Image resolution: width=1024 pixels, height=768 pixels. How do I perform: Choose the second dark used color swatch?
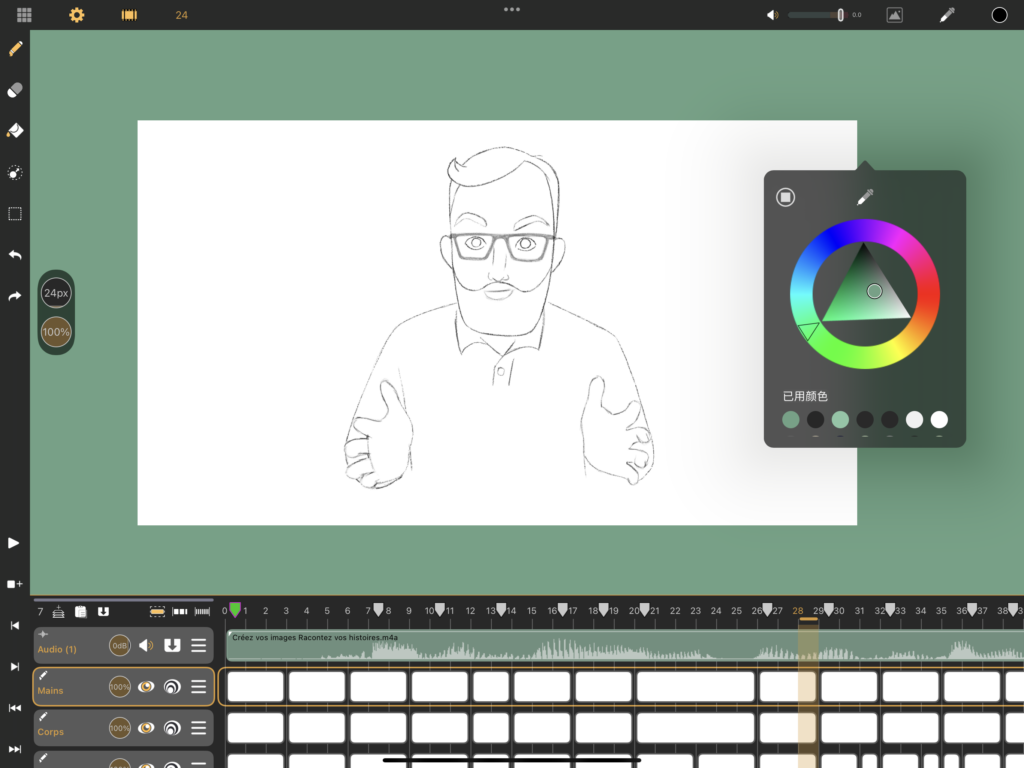pos(865,419)
